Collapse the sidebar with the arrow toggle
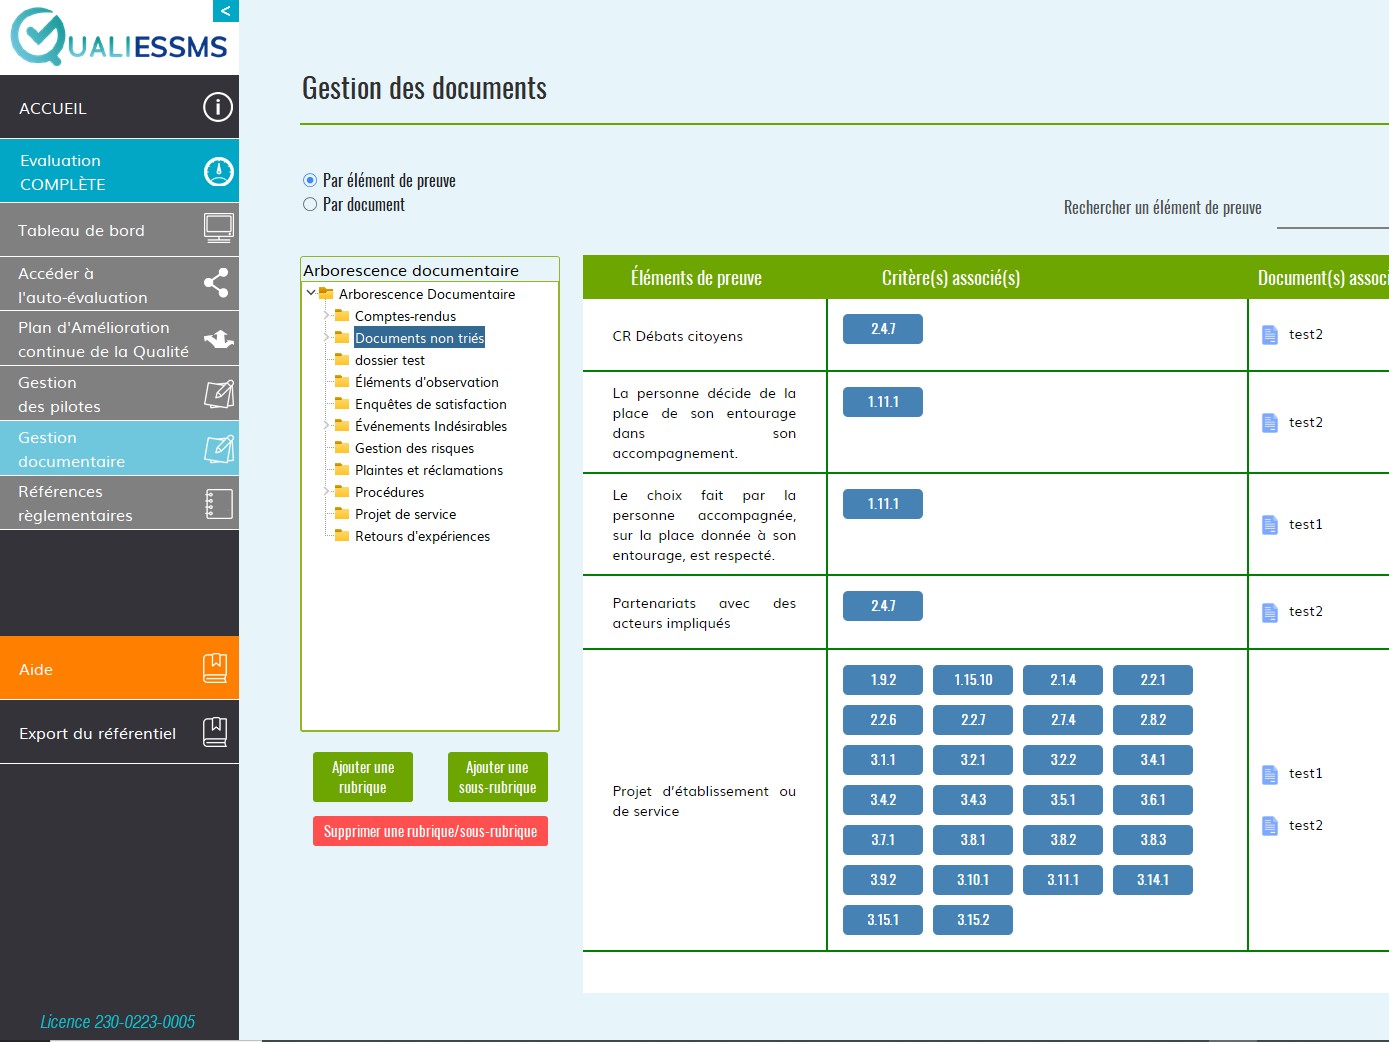Image resolution: width=1389 pixels, height=1042 pixels. (x=226, y=11)
